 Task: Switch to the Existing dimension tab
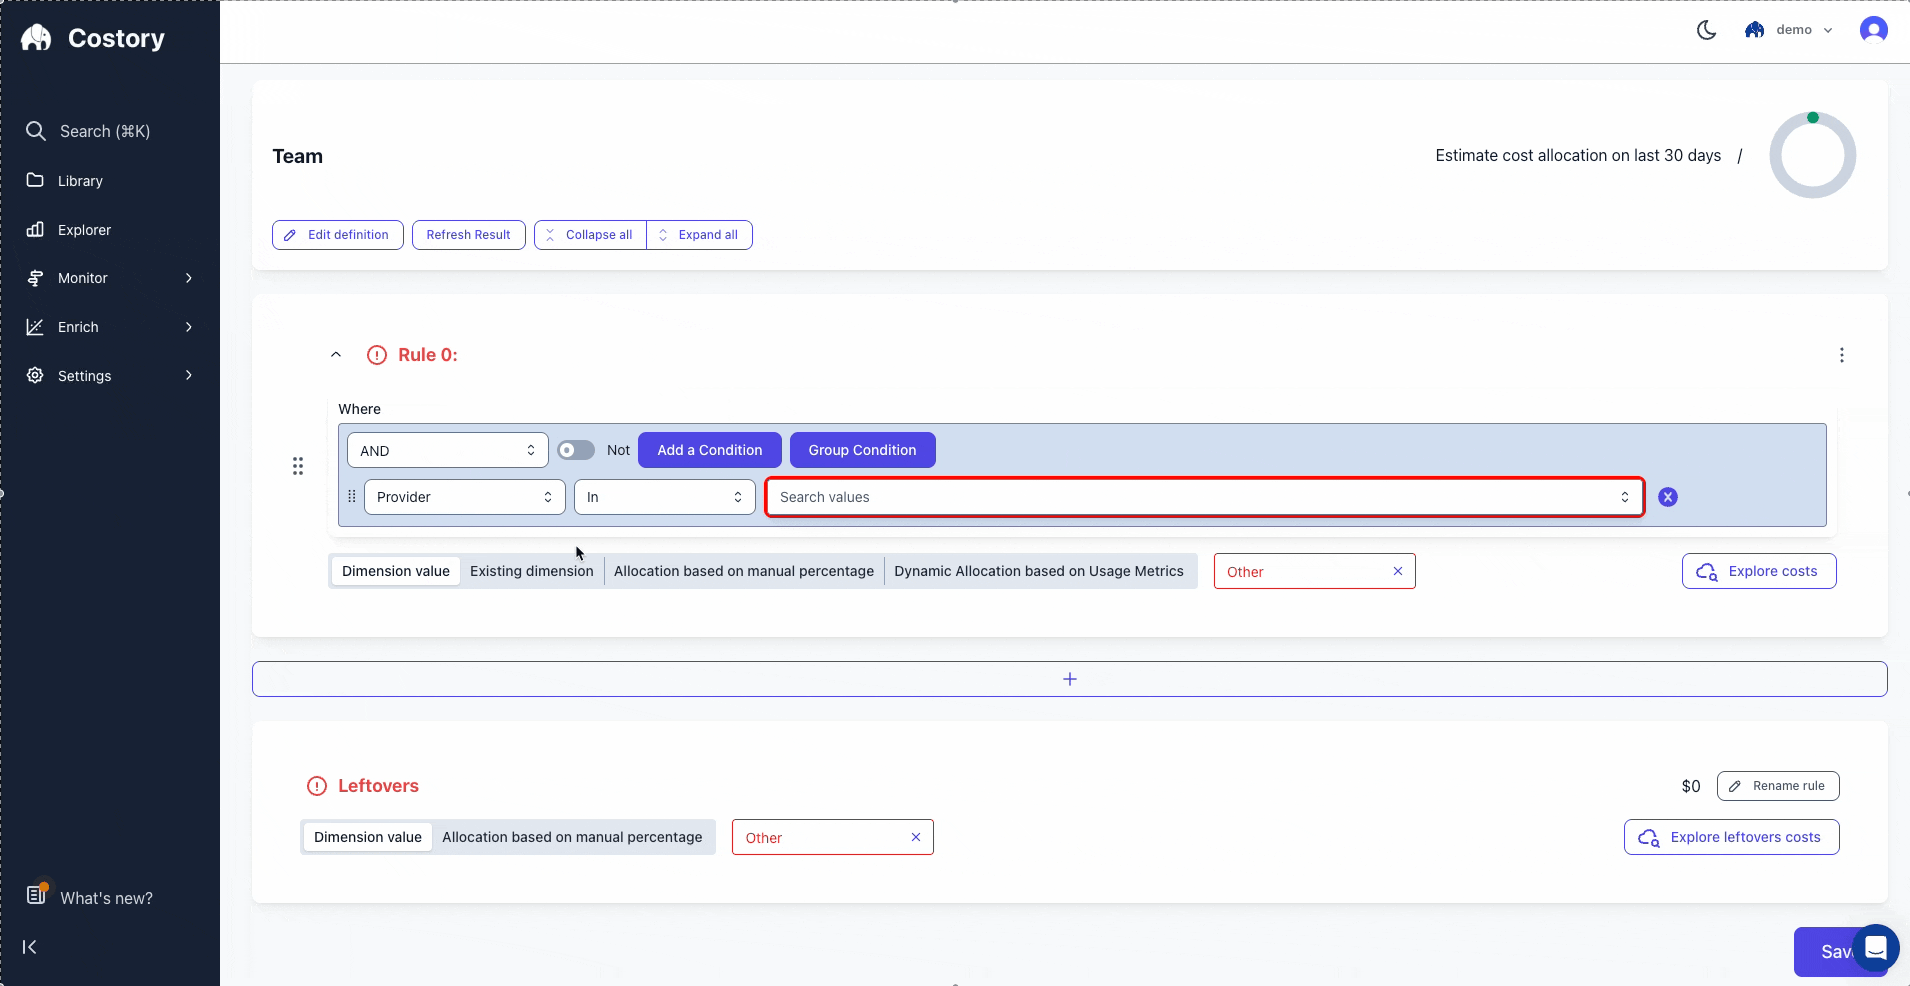pos(531,570)
